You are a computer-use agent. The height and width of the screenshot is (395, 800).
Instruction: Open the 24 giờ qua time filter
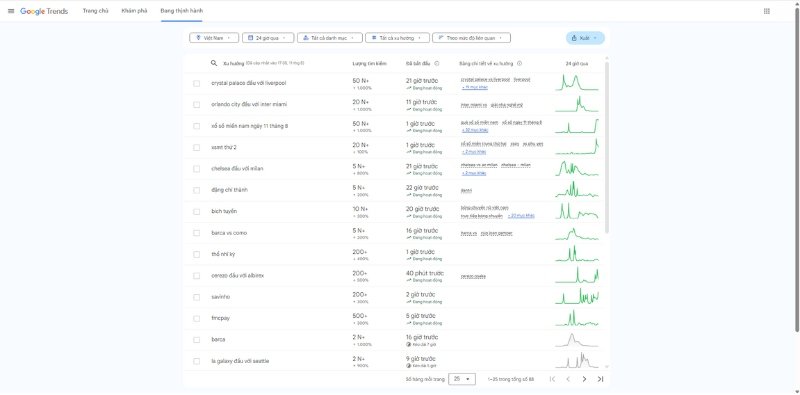[268, 38]
